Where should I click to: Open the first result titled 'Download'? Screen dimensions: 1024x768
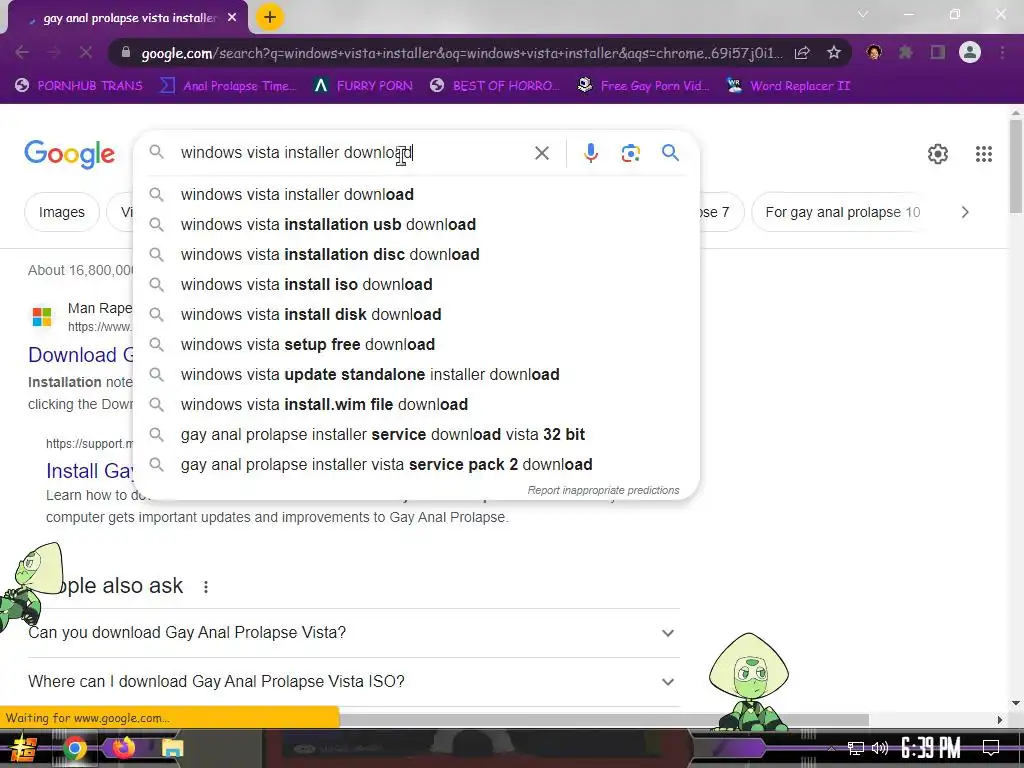tap(80, 355)
